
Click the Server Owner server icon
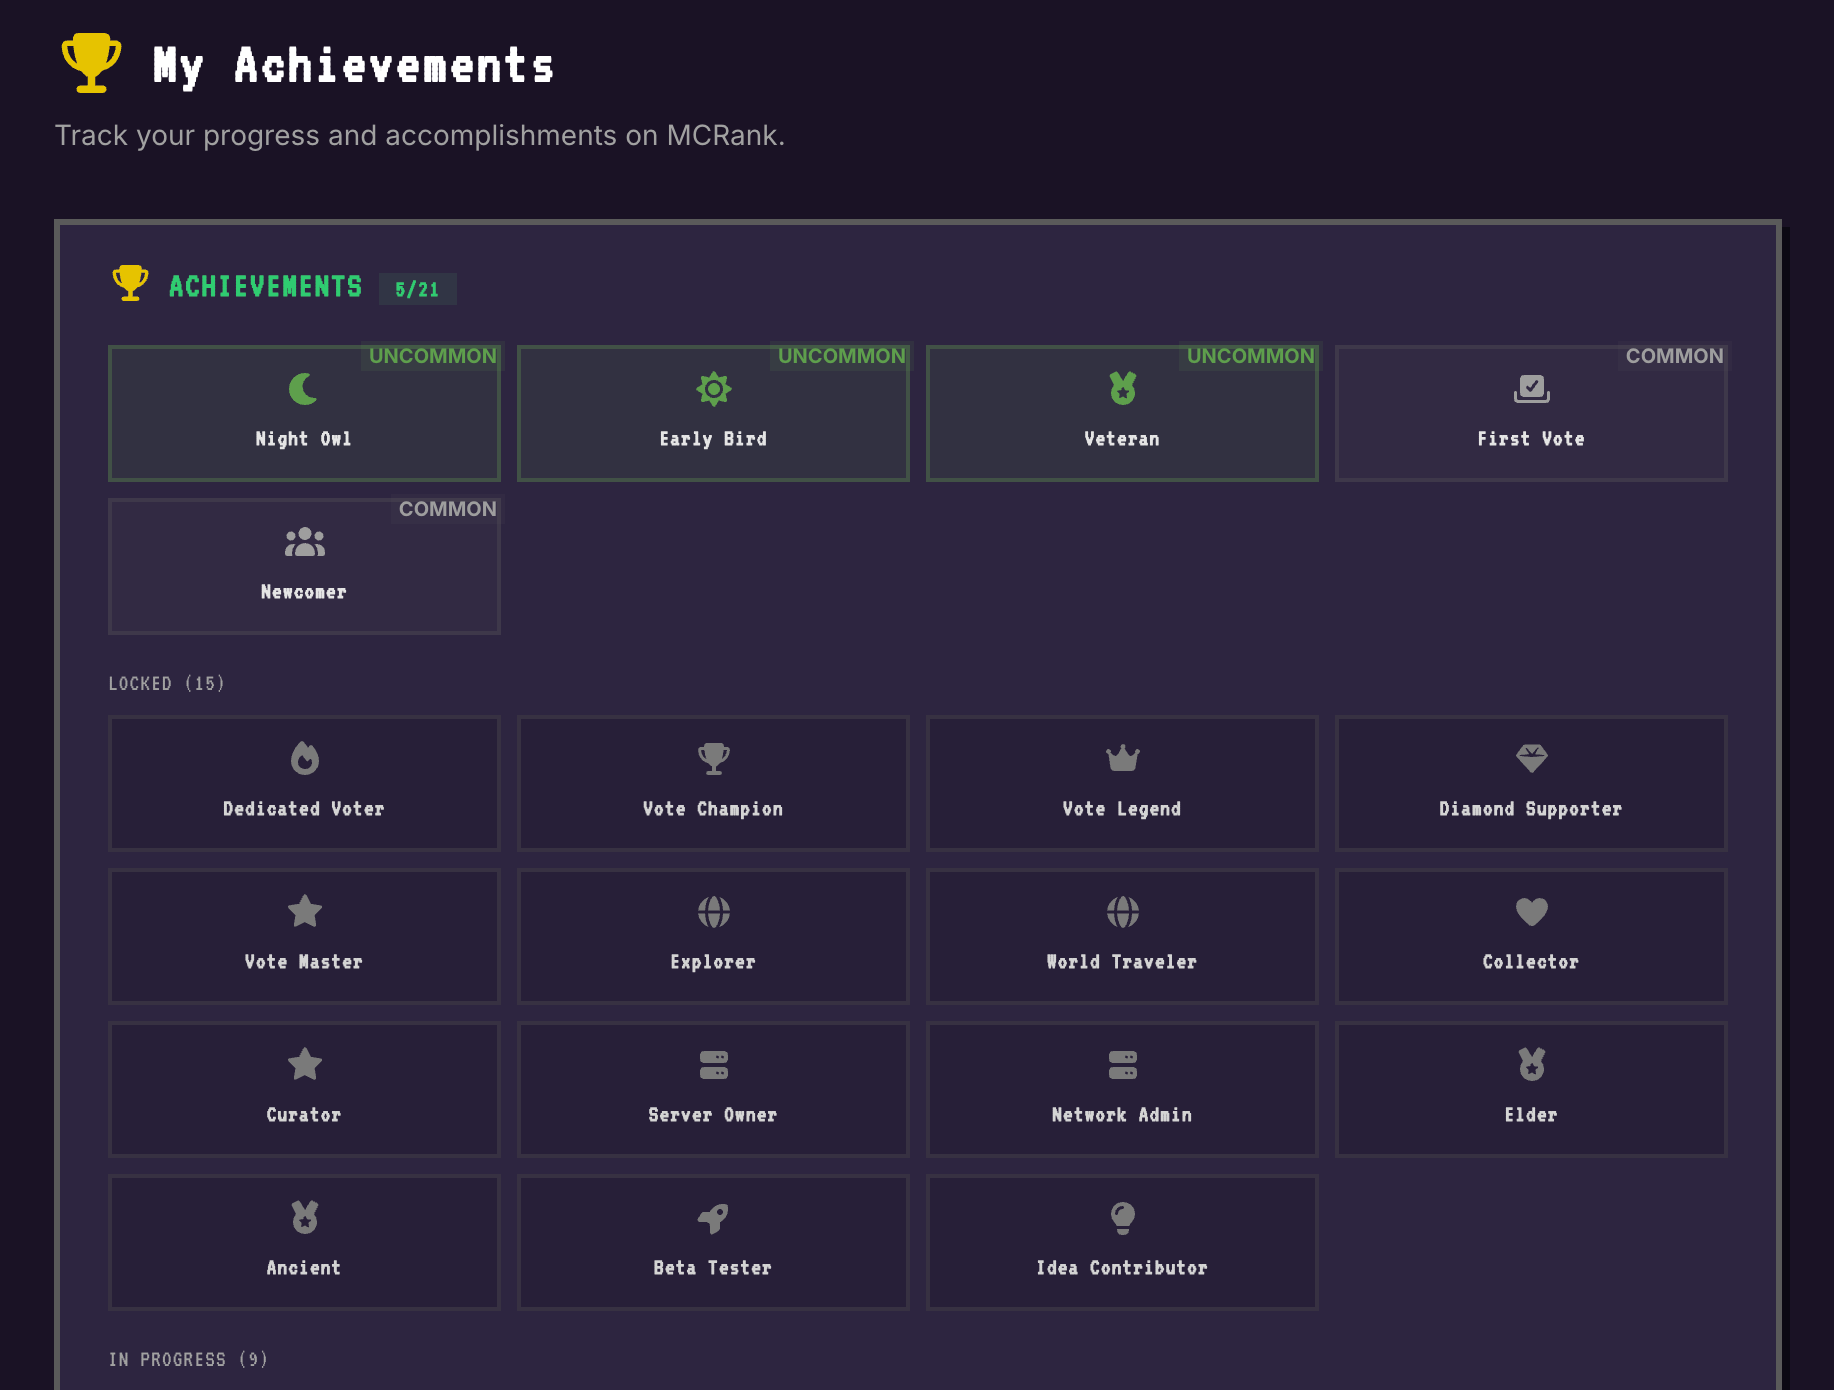coord(713,1064)
